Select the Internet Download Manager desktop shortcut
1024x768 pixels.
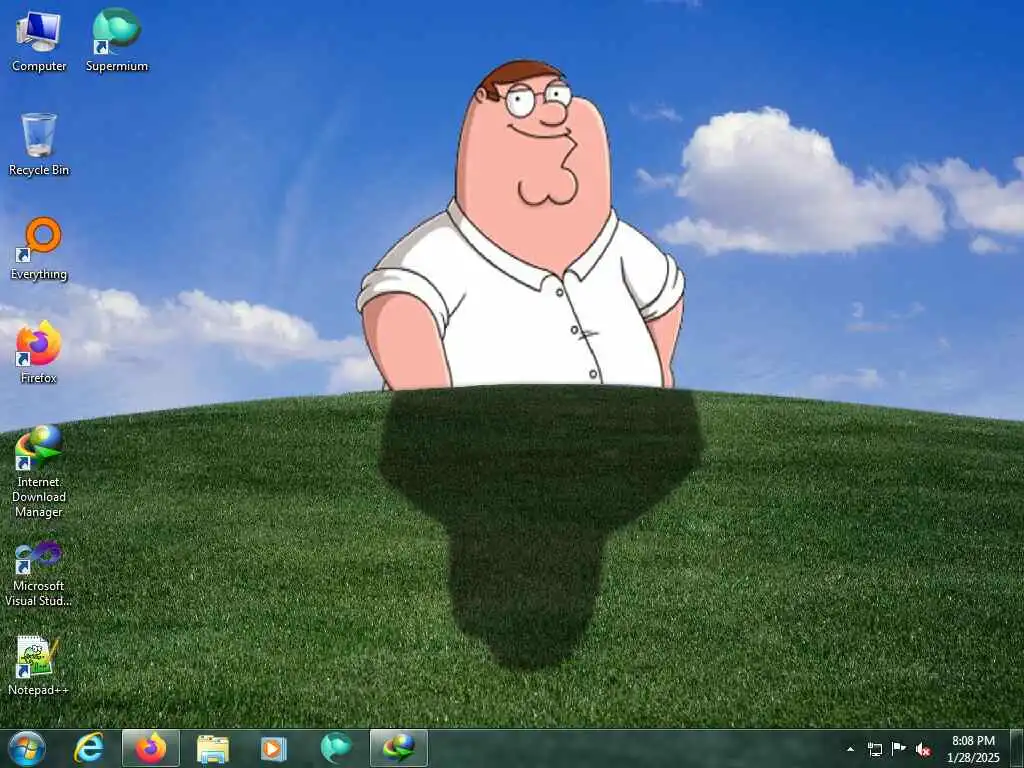[x=39, y=472]
